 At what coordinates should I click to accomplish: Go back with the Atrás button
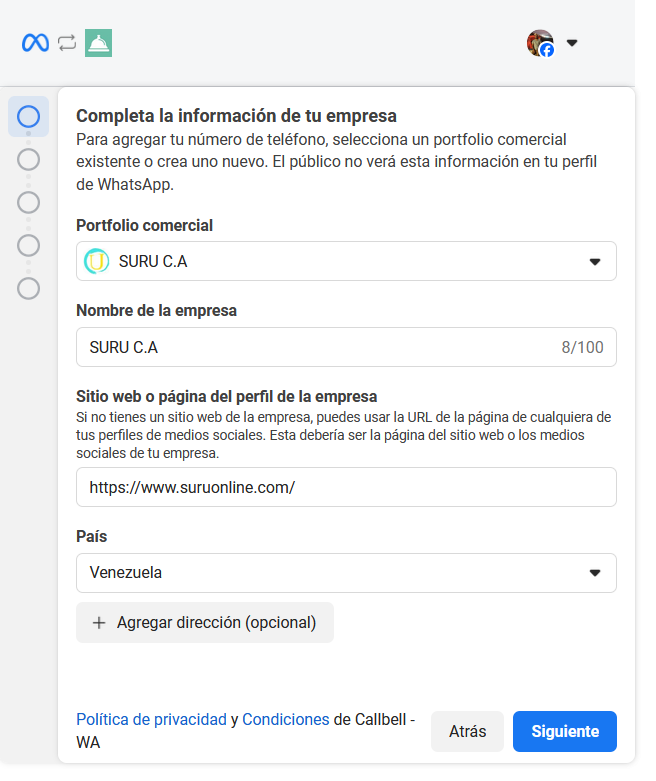point(467,731)
